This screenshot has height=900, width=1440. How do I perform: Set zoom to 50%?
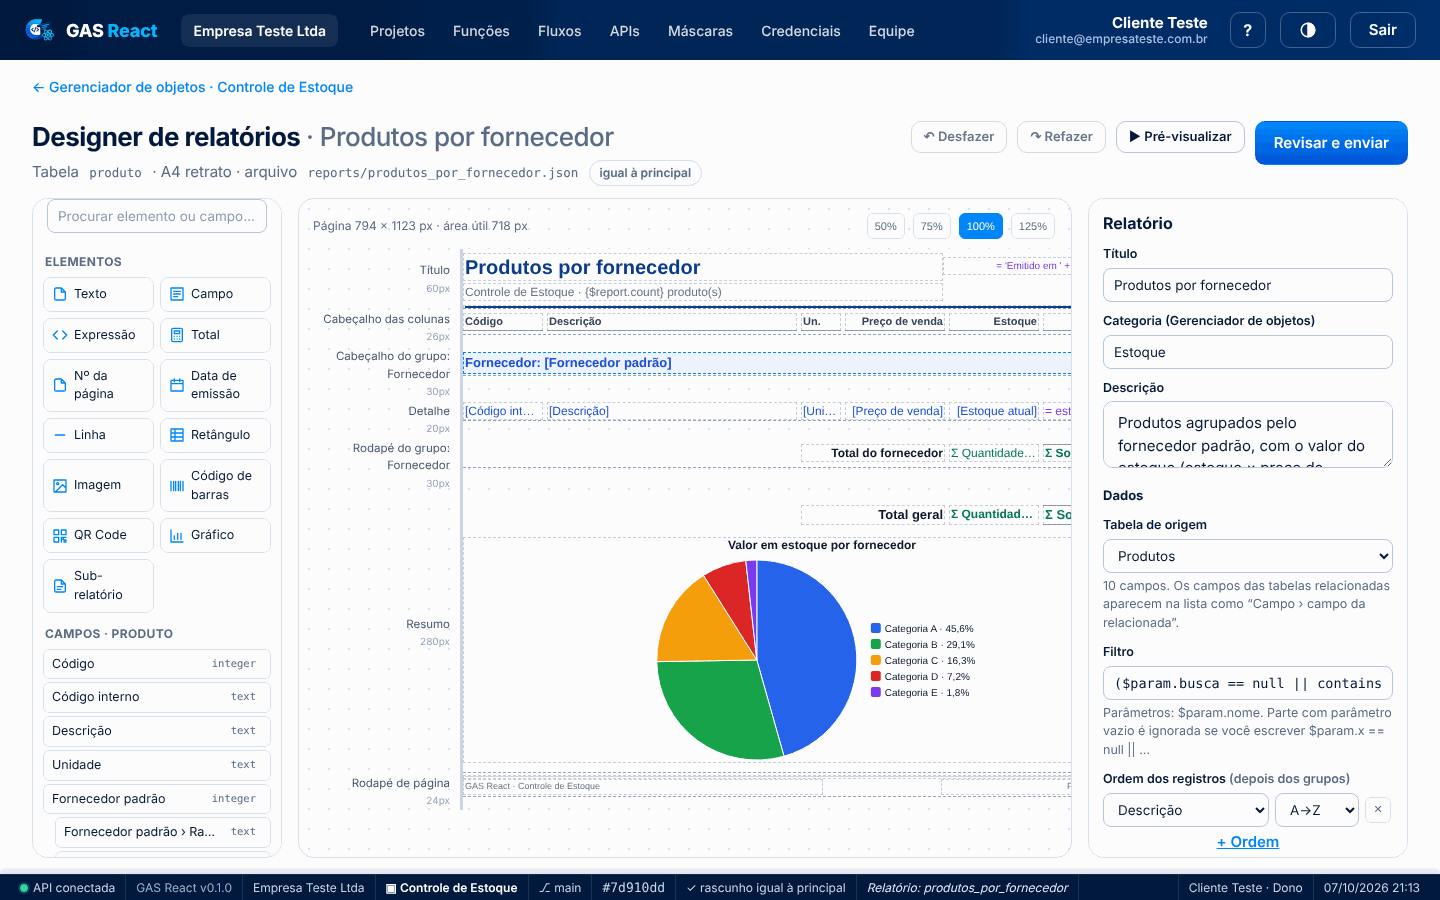pos(885,226)
